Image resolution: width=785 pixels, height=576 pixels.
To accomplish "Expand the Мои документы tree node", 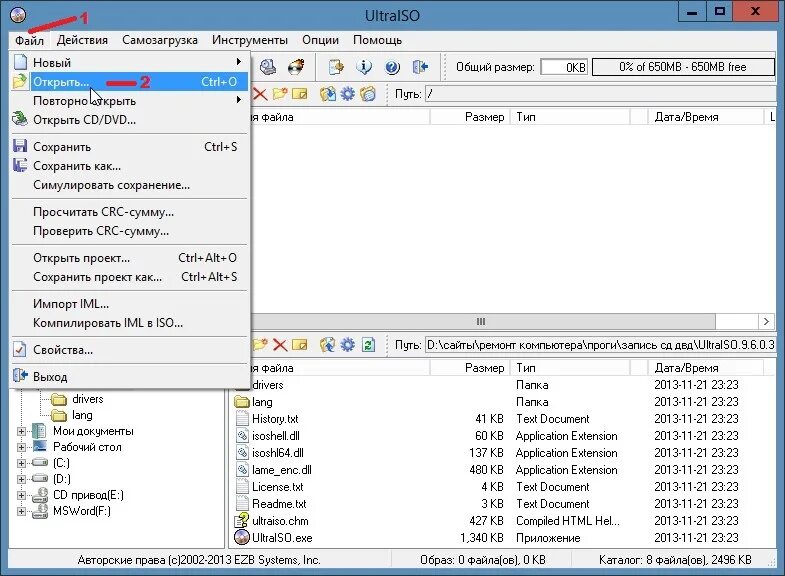I will (x=22, y=431).
